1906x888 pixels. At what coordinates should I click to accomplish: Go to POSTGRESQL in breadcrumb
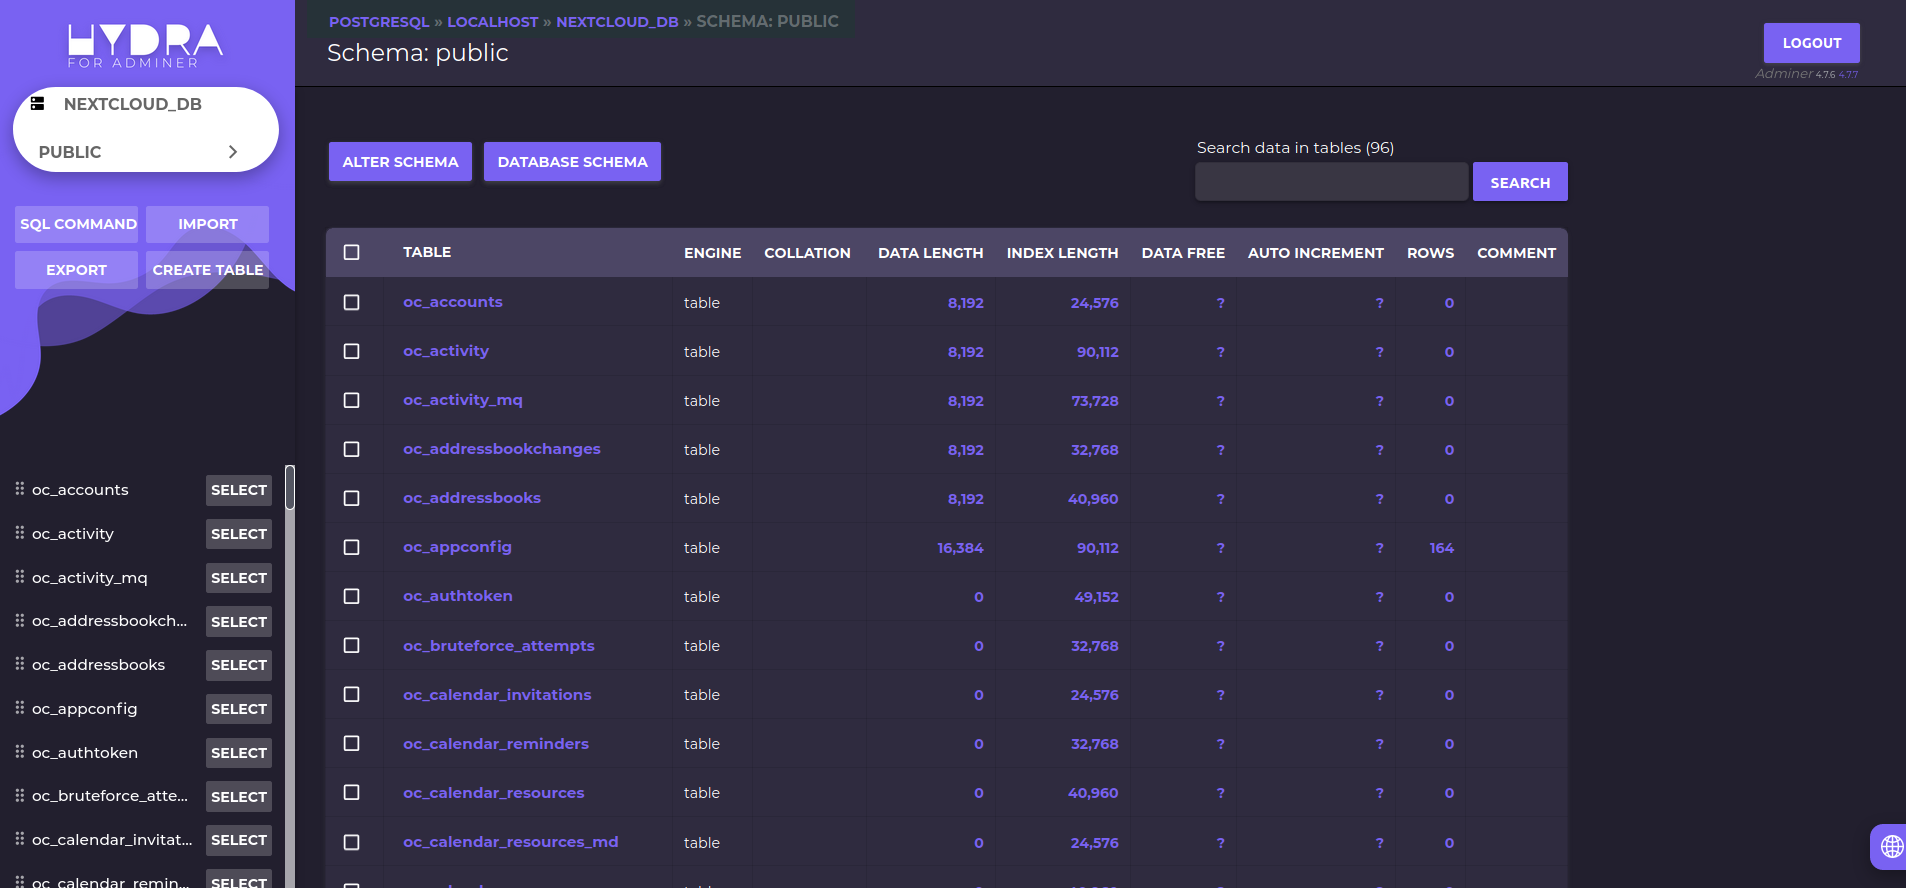(x=379, y=22)
